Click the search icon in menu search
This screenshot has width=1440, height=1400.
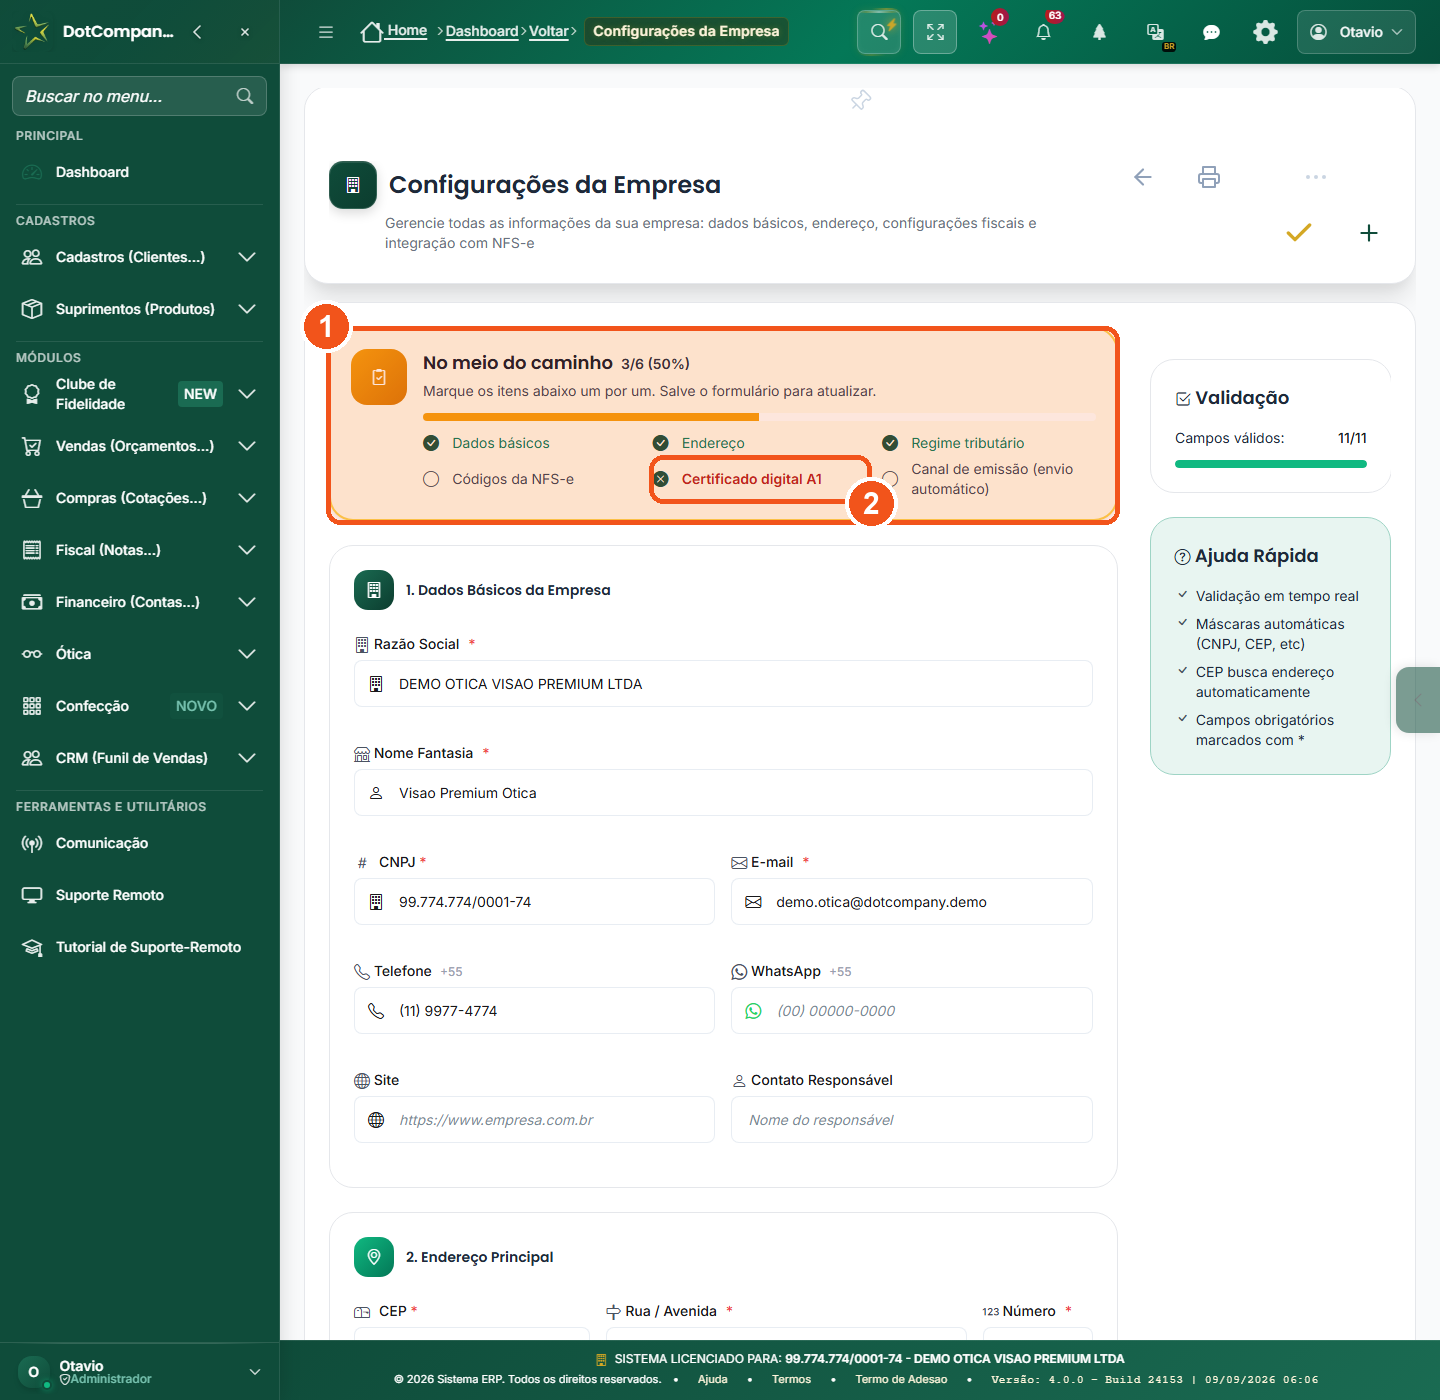tap(245, 96)
